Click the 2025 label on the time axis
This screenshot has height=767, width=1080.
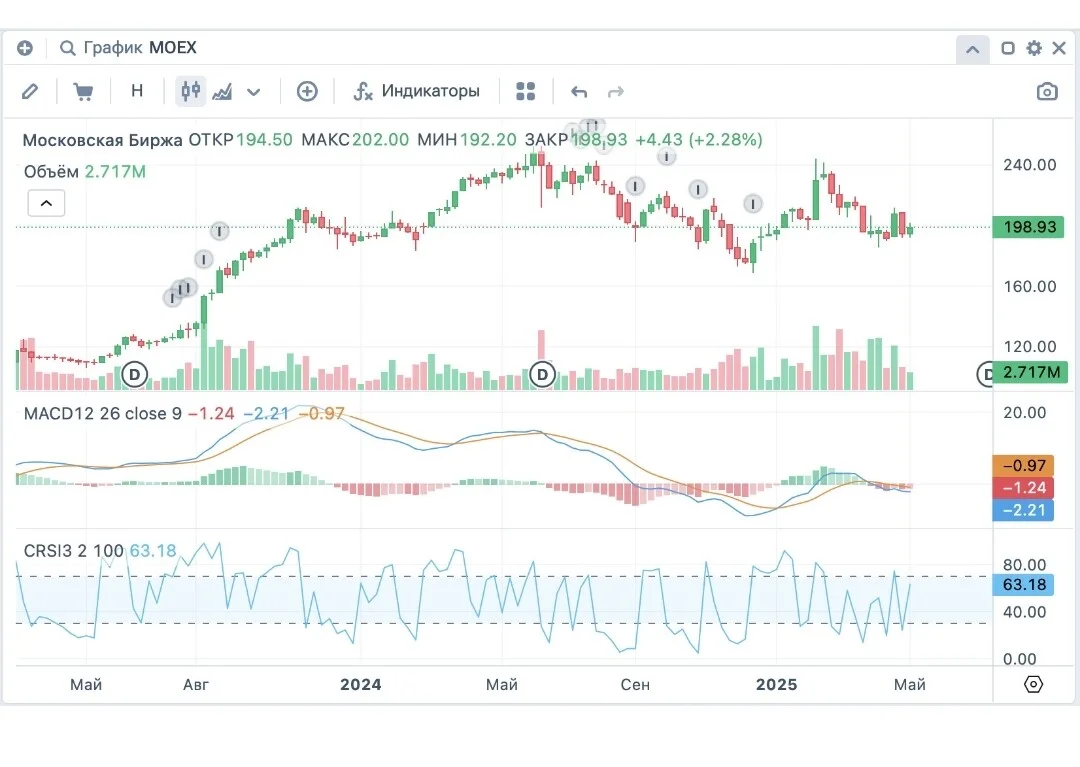776,684
